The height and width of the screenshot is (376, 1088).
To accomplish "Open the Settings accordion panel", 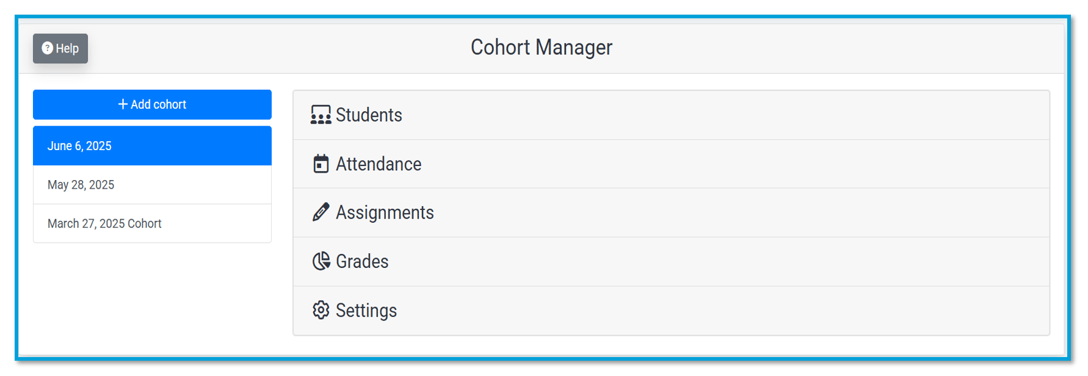I will [x=671, y=310].
